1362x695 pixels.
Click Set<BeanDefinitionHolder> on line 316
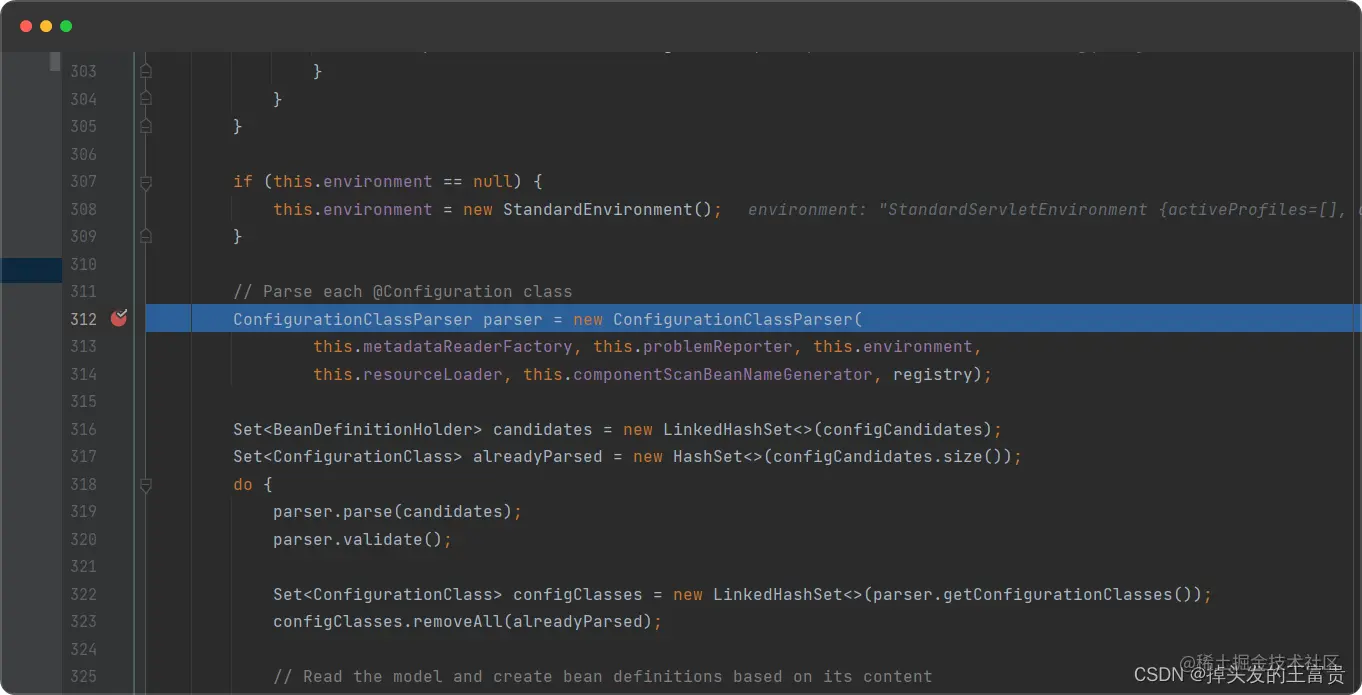tap(358, 429)
